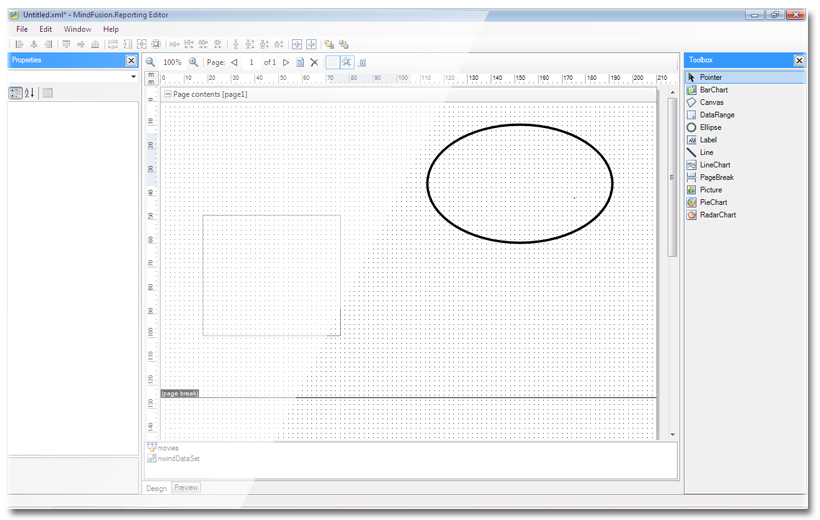
Task: Click the zoom in magnifier icon
Action: click(194, 62)
